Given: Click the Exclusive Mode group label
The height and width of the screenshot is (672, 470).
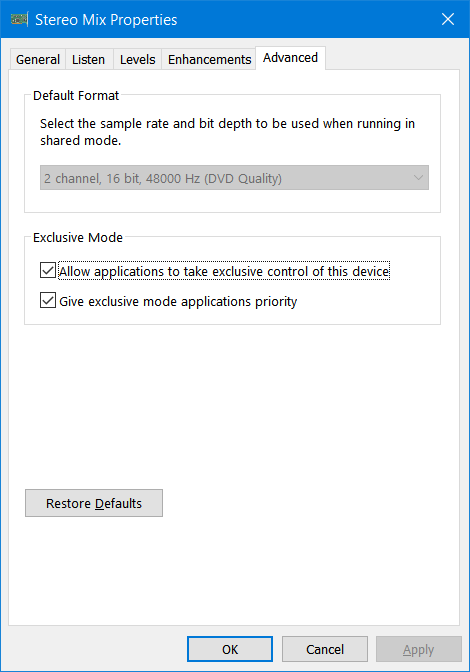Looking at the screenshot, I should (78, 237).
